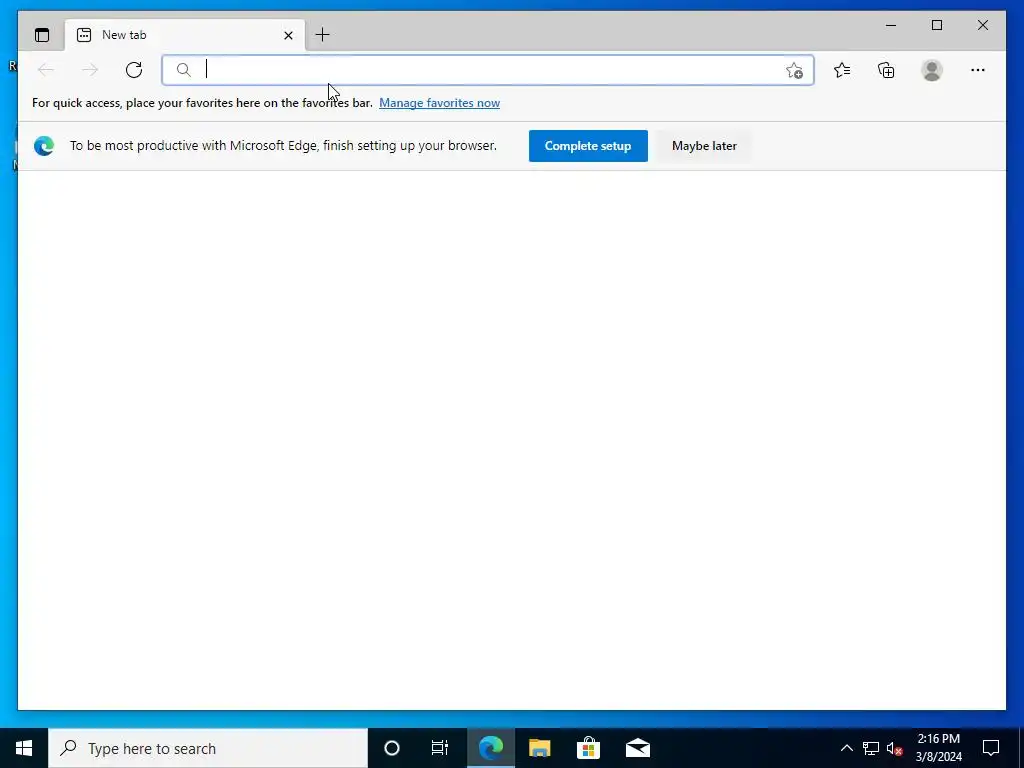Close the Edge window
The width and height of the screenshot is (1024, 768).
pos(982,25)
